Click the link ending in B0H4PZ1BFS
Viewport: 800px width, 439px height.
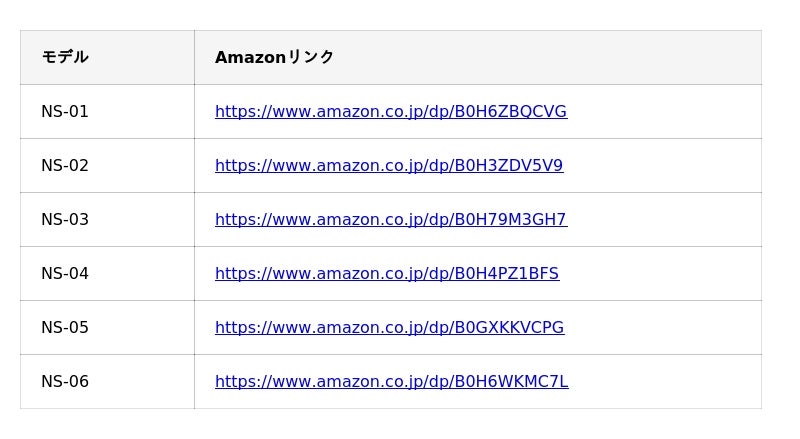[x=387, y=274]
